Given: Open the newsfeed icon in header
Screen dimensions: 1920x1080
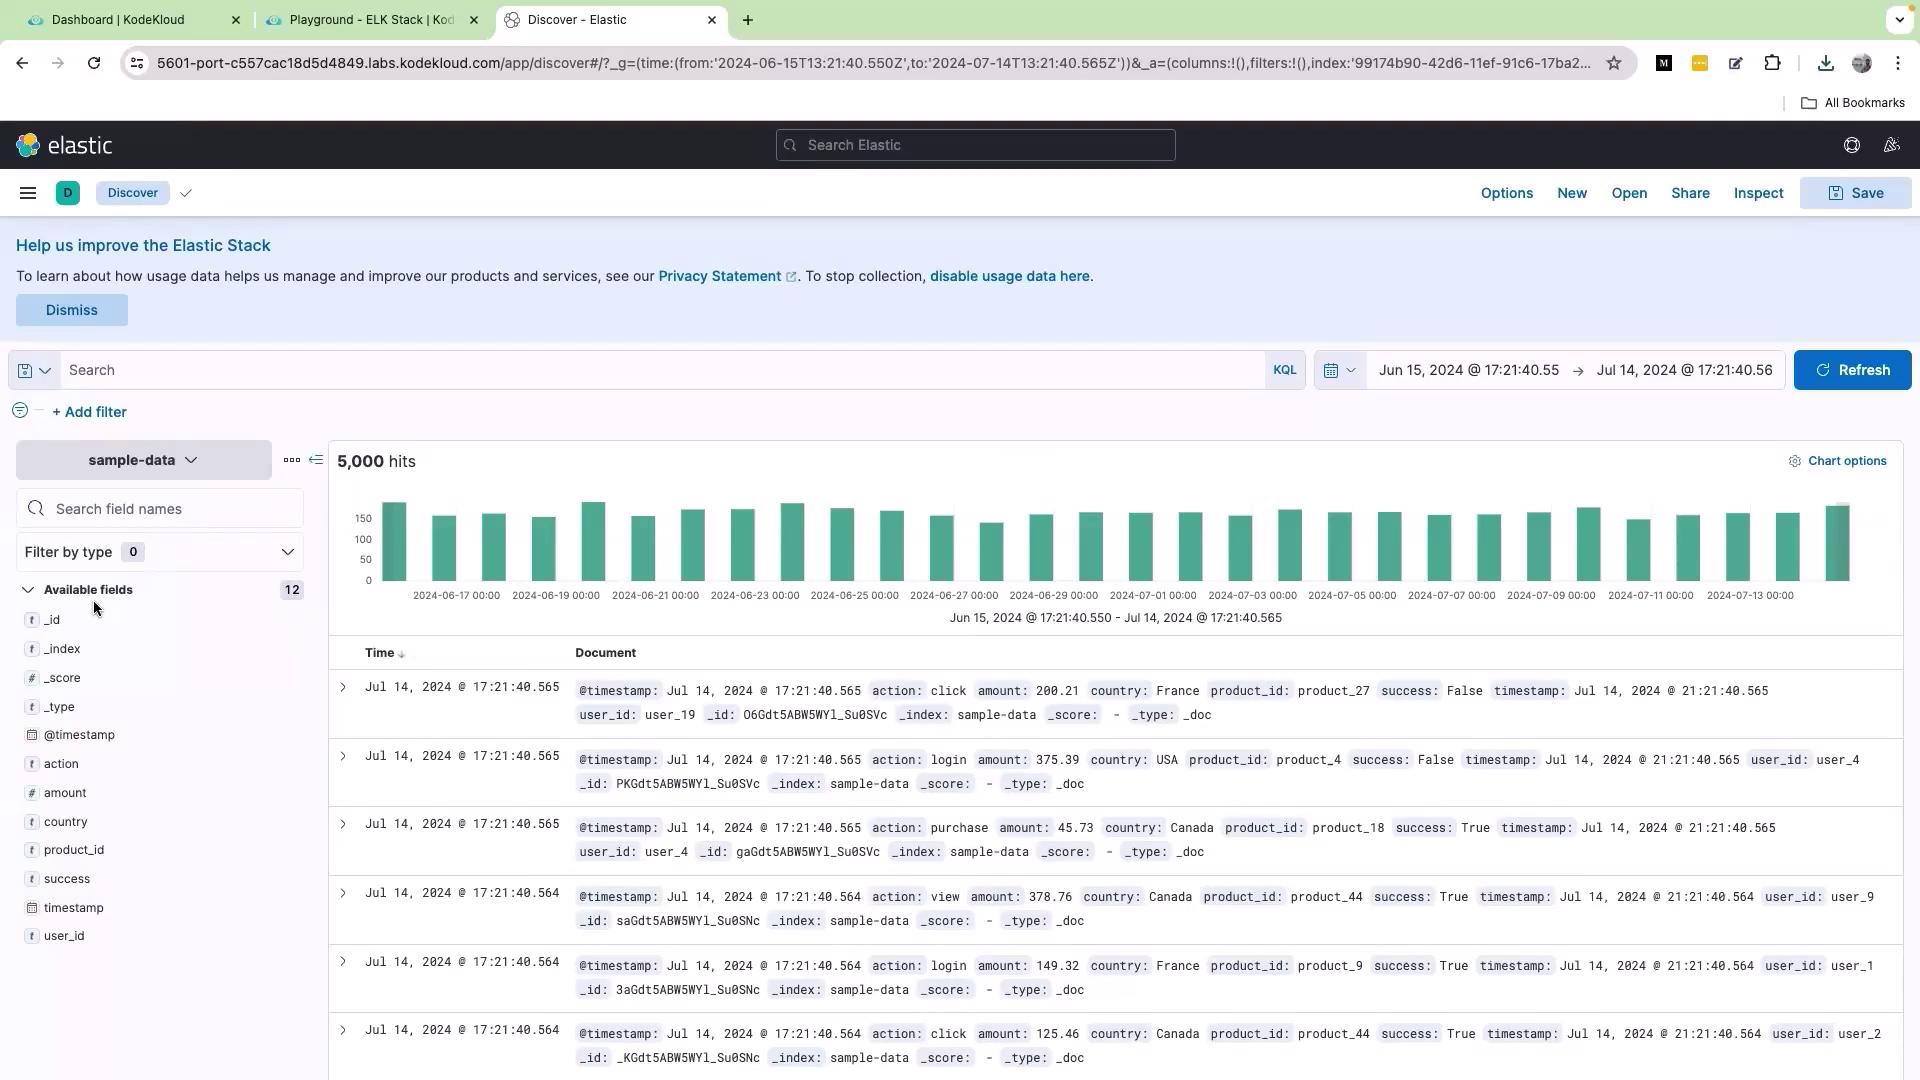Looking at the screenshot, I should 1891,145.
